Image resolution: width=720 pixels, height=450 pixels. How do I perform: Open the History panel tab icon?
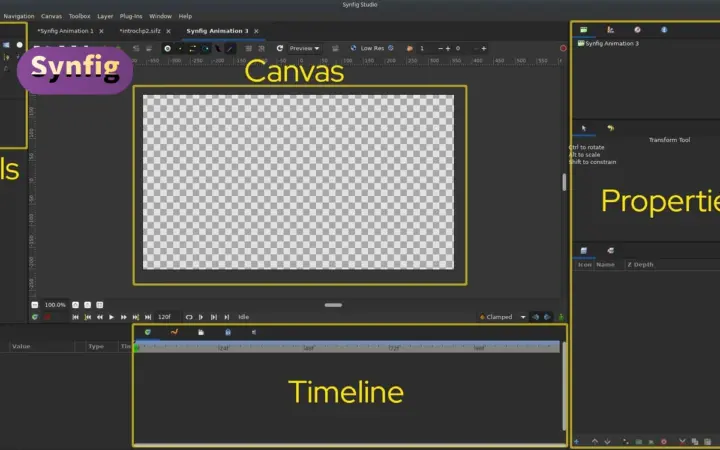[x=610, y=30]
